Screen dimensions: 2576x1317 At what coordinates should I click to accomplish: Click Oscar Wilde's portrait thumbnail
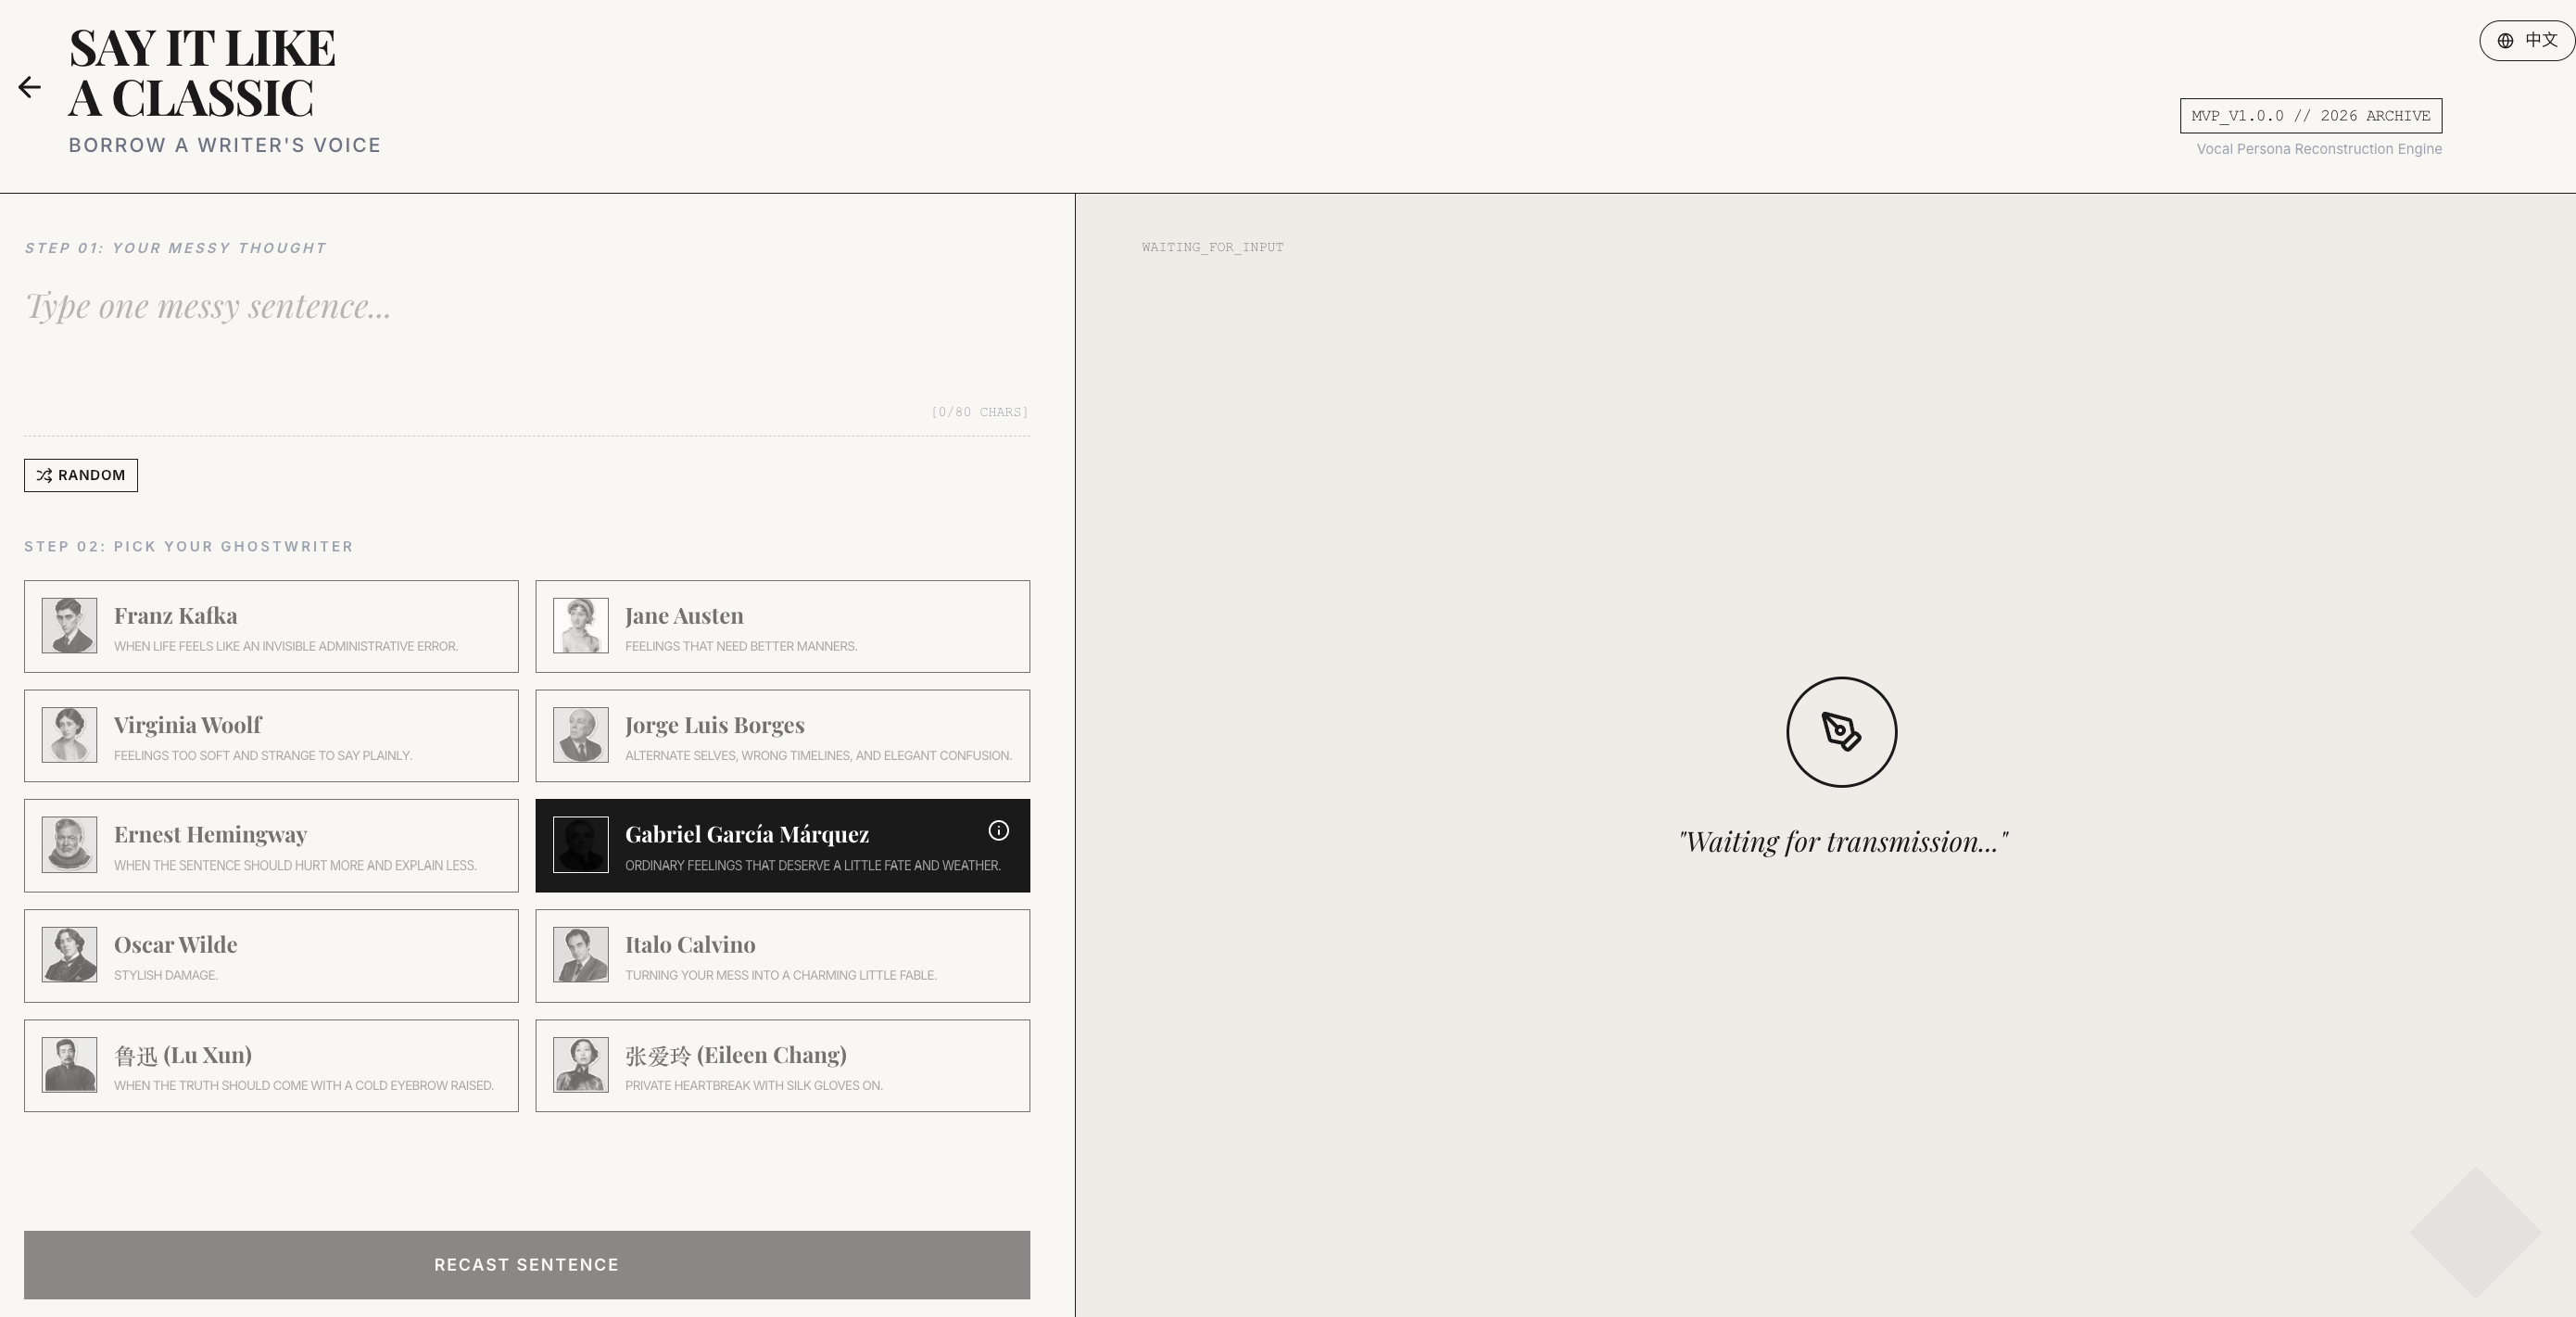click(69, 955)
